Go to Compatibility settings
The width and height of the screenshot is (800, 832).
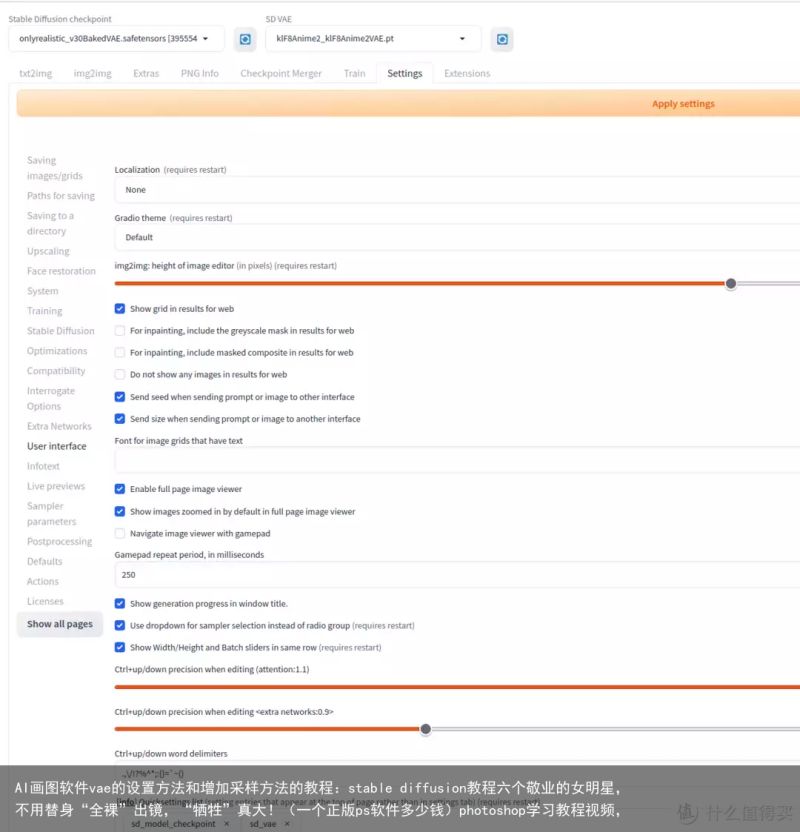(56, 371)
